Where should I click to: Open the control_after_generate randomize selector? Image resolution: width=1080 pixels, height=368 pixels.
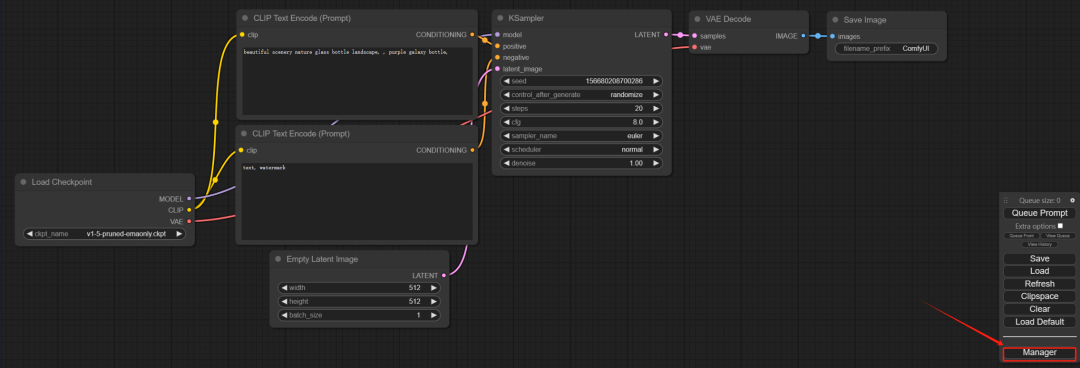click(581, 94)
